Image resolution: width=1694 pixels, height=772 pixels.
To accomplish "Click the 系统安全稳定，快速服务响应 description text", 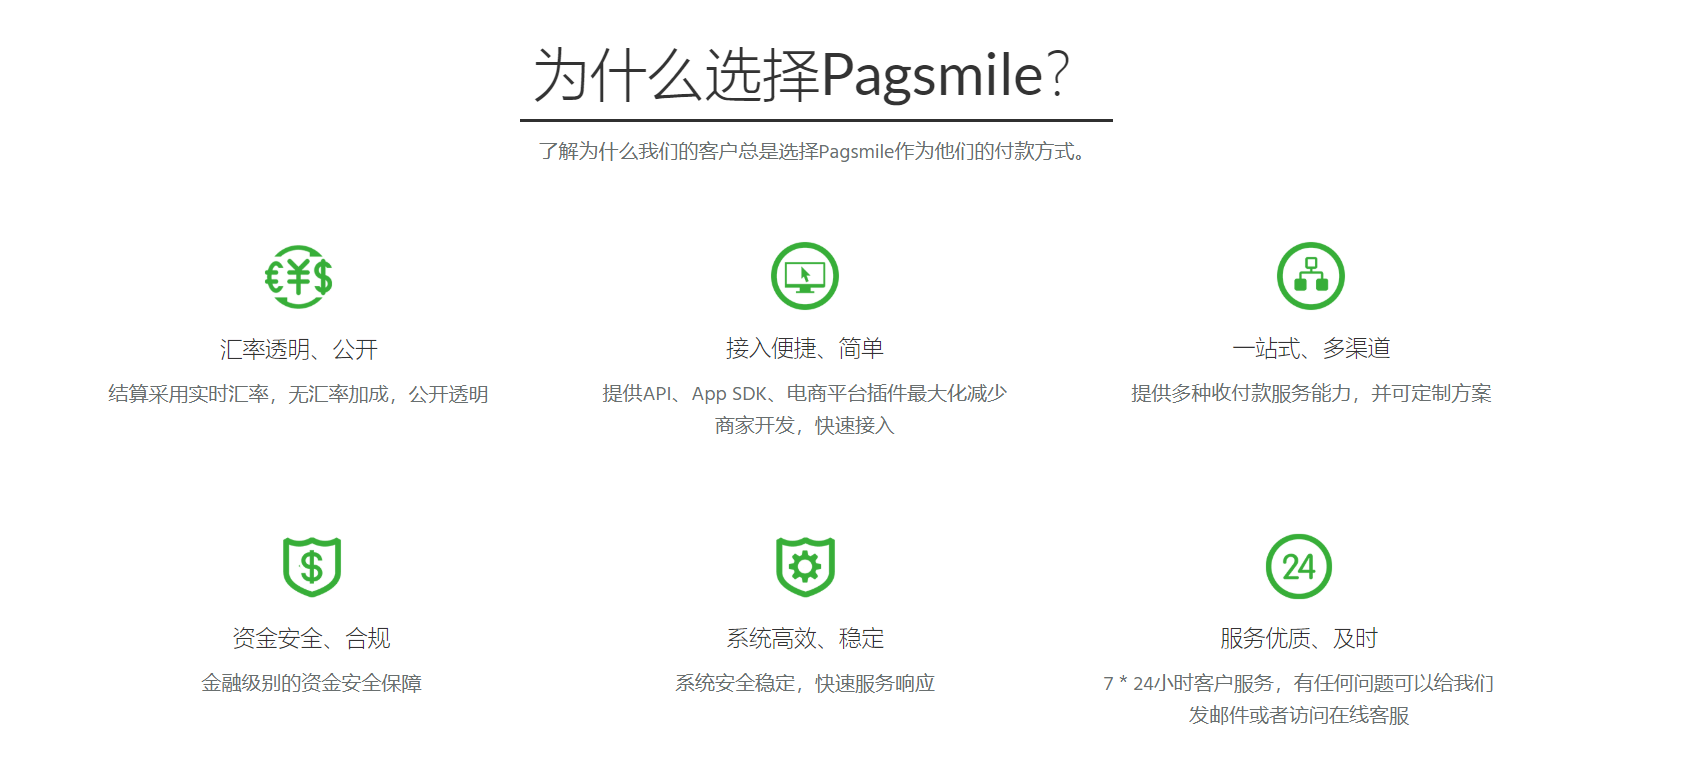I will [x=805, y=683].
